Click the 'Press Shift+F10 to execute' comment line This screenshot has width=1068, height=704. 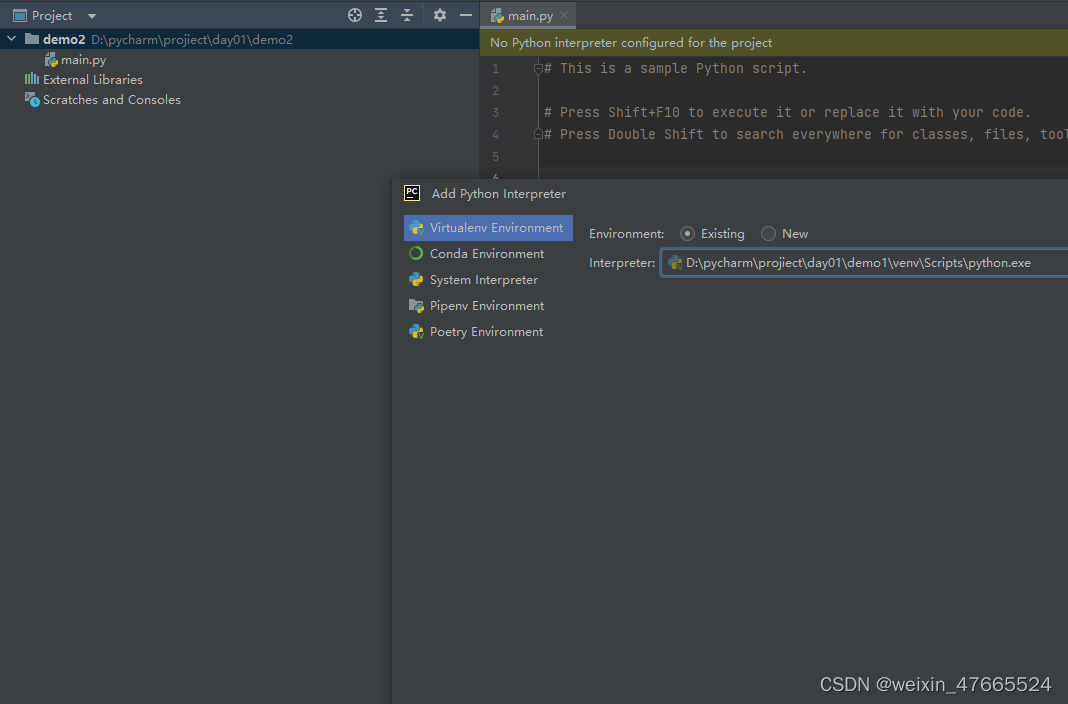787,112
